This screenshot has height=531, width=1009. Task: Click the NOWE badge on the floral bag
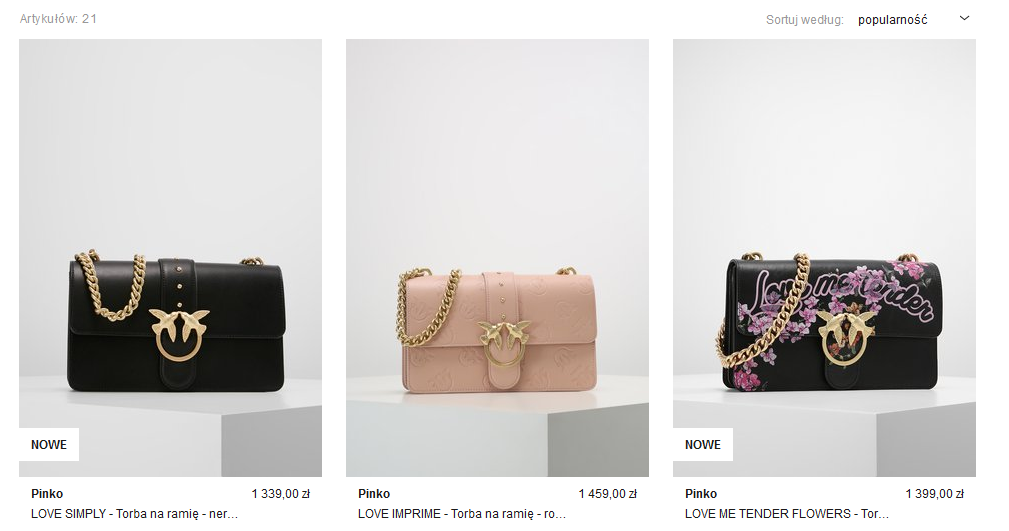[x=703, y=445]
